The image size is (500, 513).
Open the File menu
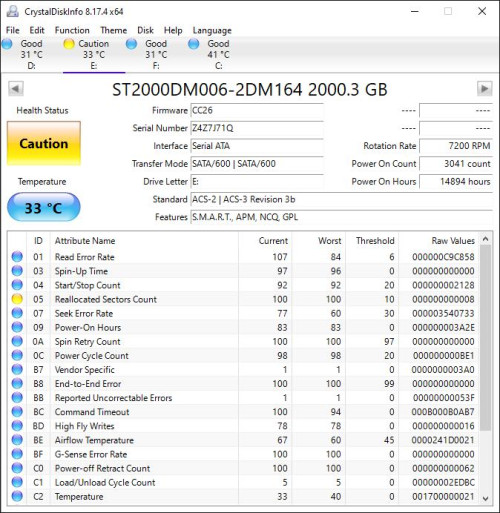(x=13, y=30)
